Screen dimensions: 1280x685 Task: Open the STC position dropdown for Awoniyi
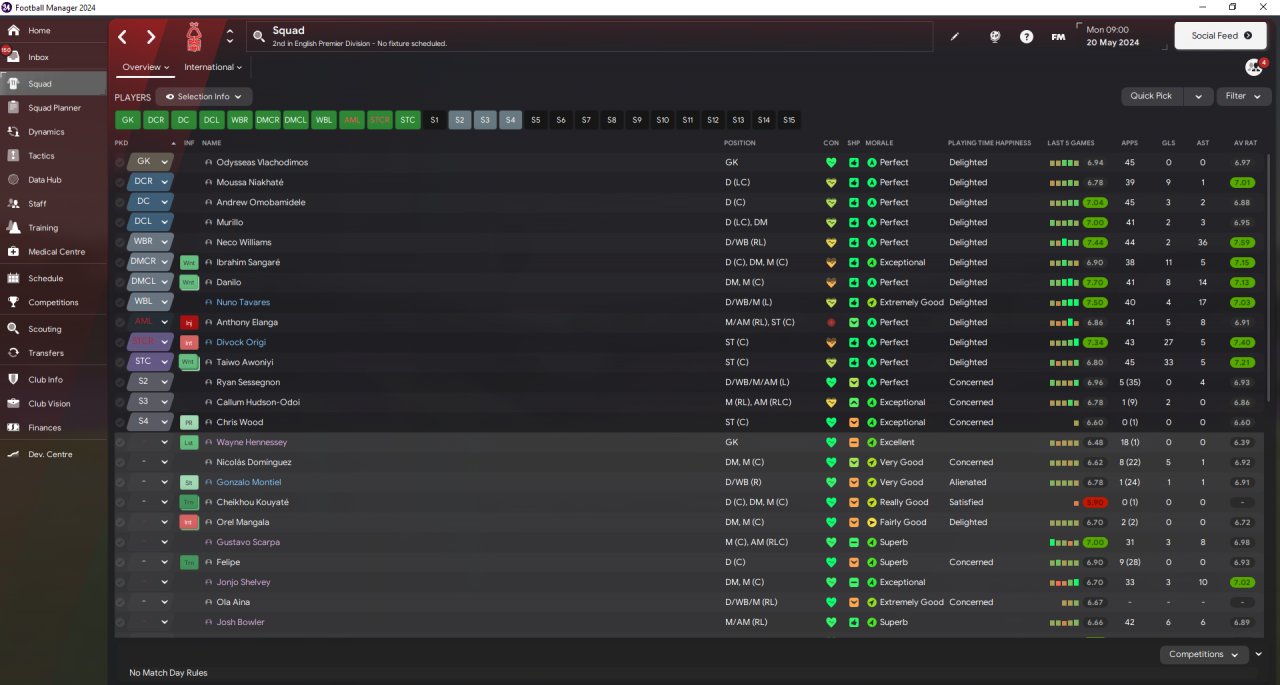pos(164,362)
